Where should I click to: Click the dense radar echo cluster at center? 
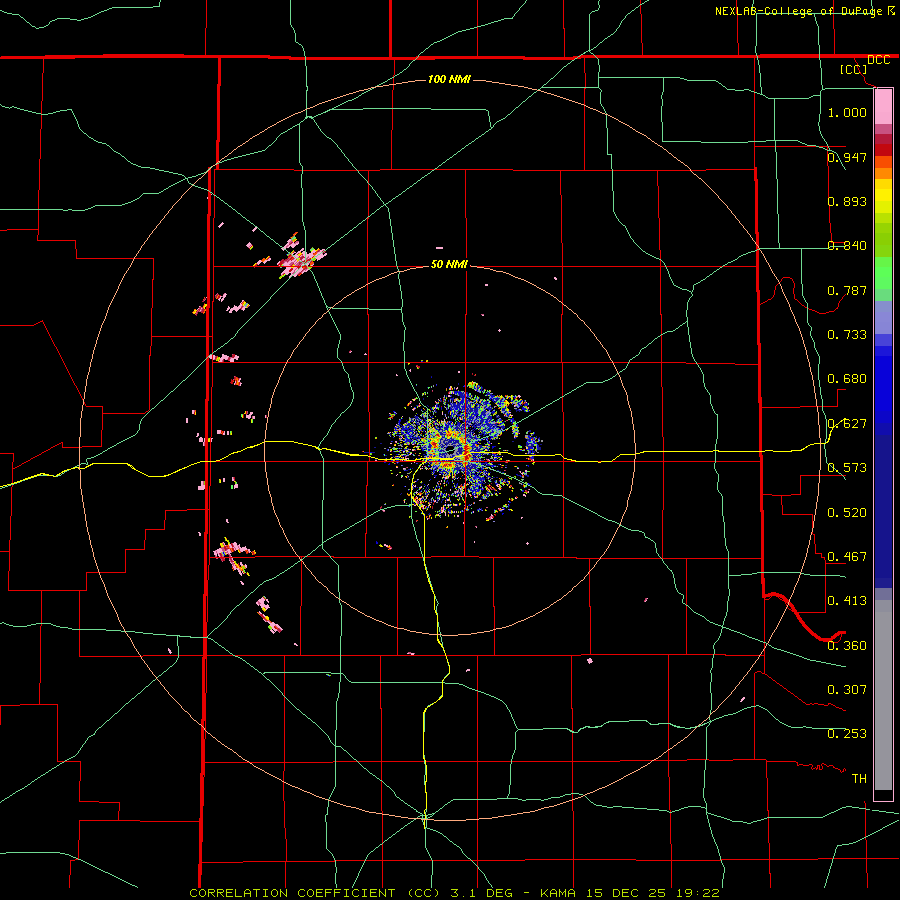tap(459, 451)
